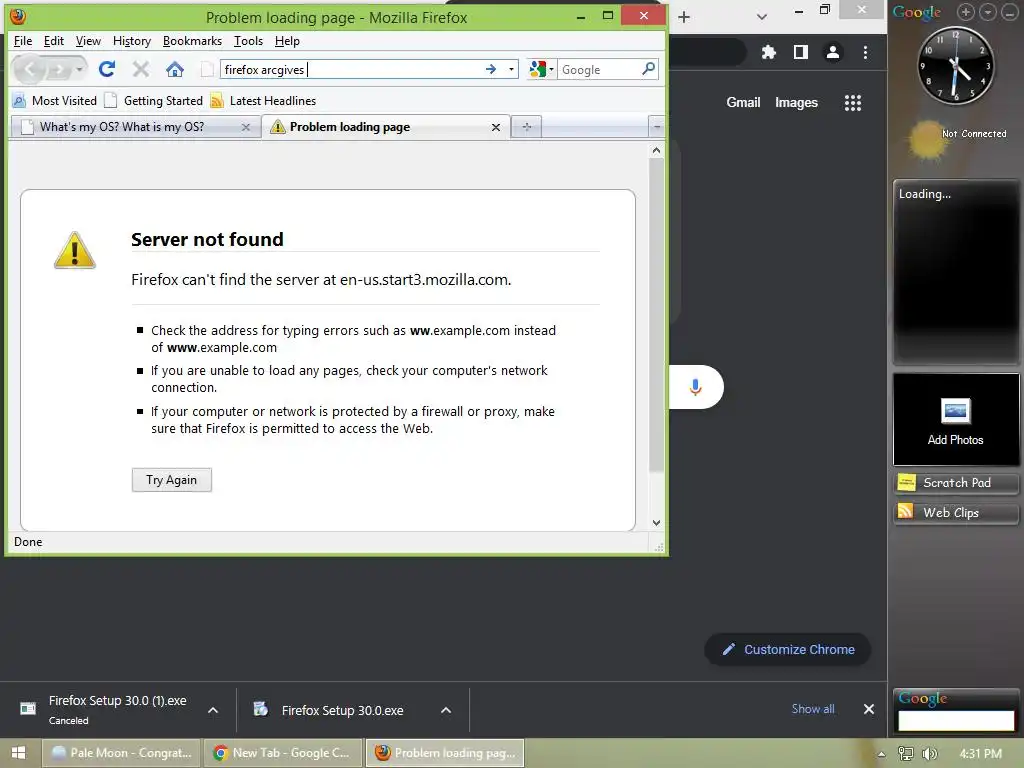Screen dimensions: 1024x768
Task: Click the Google sidebar minimize icon
Action: coord(1010,12)
